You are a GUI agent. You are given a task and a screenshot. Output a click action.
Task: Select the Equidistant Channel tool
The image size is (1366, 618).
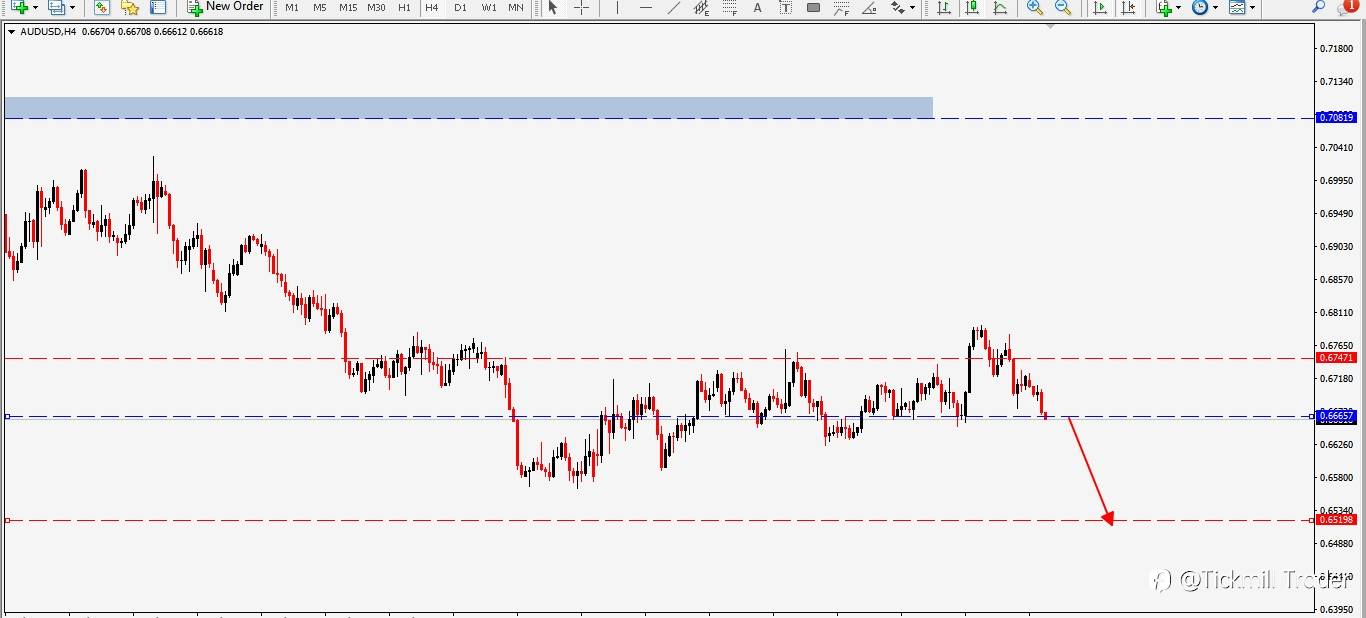[701, 7]
